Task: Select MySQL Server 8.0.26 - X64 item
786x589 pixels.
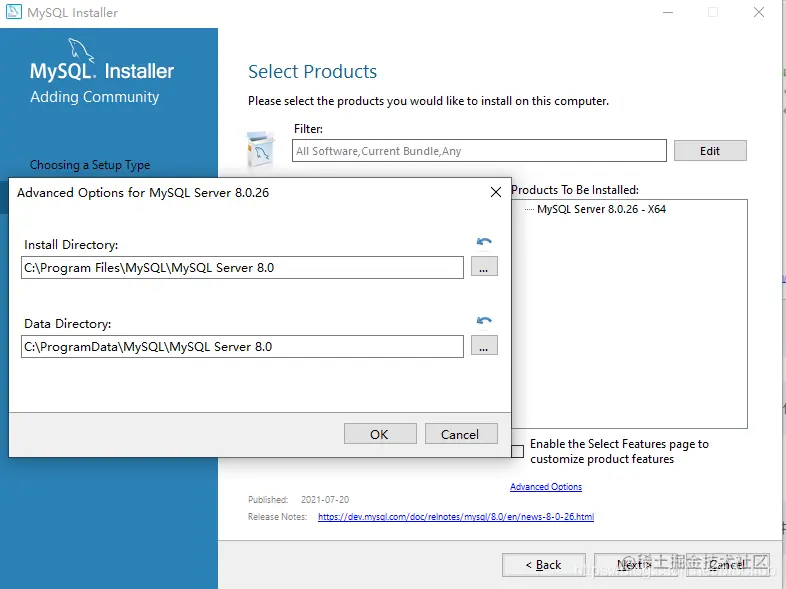Action: coord(601,209)
